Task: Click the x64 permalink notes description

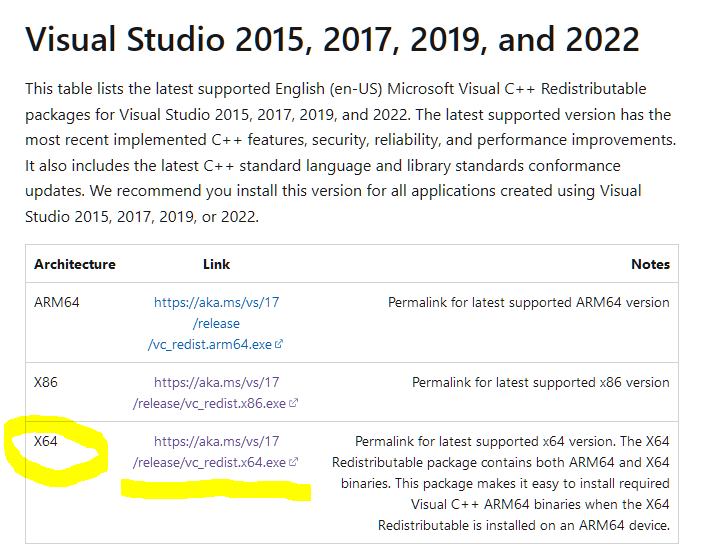Action: (501, 483)
